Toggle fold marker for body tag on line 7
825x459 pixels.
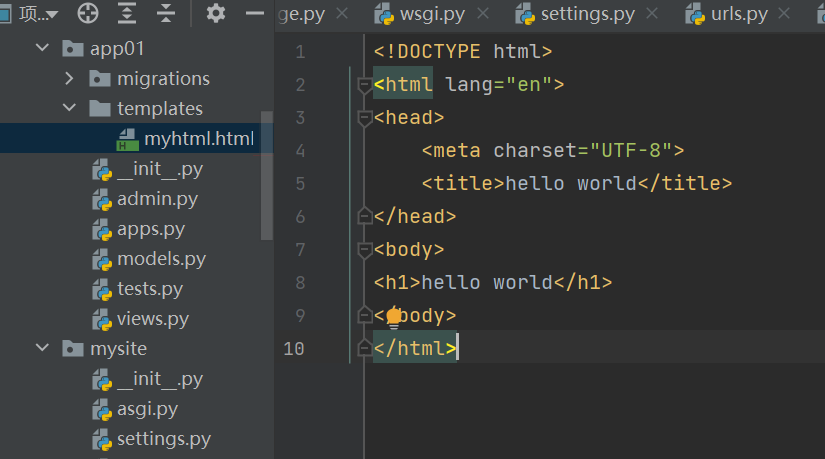click(x=365, y=250)
